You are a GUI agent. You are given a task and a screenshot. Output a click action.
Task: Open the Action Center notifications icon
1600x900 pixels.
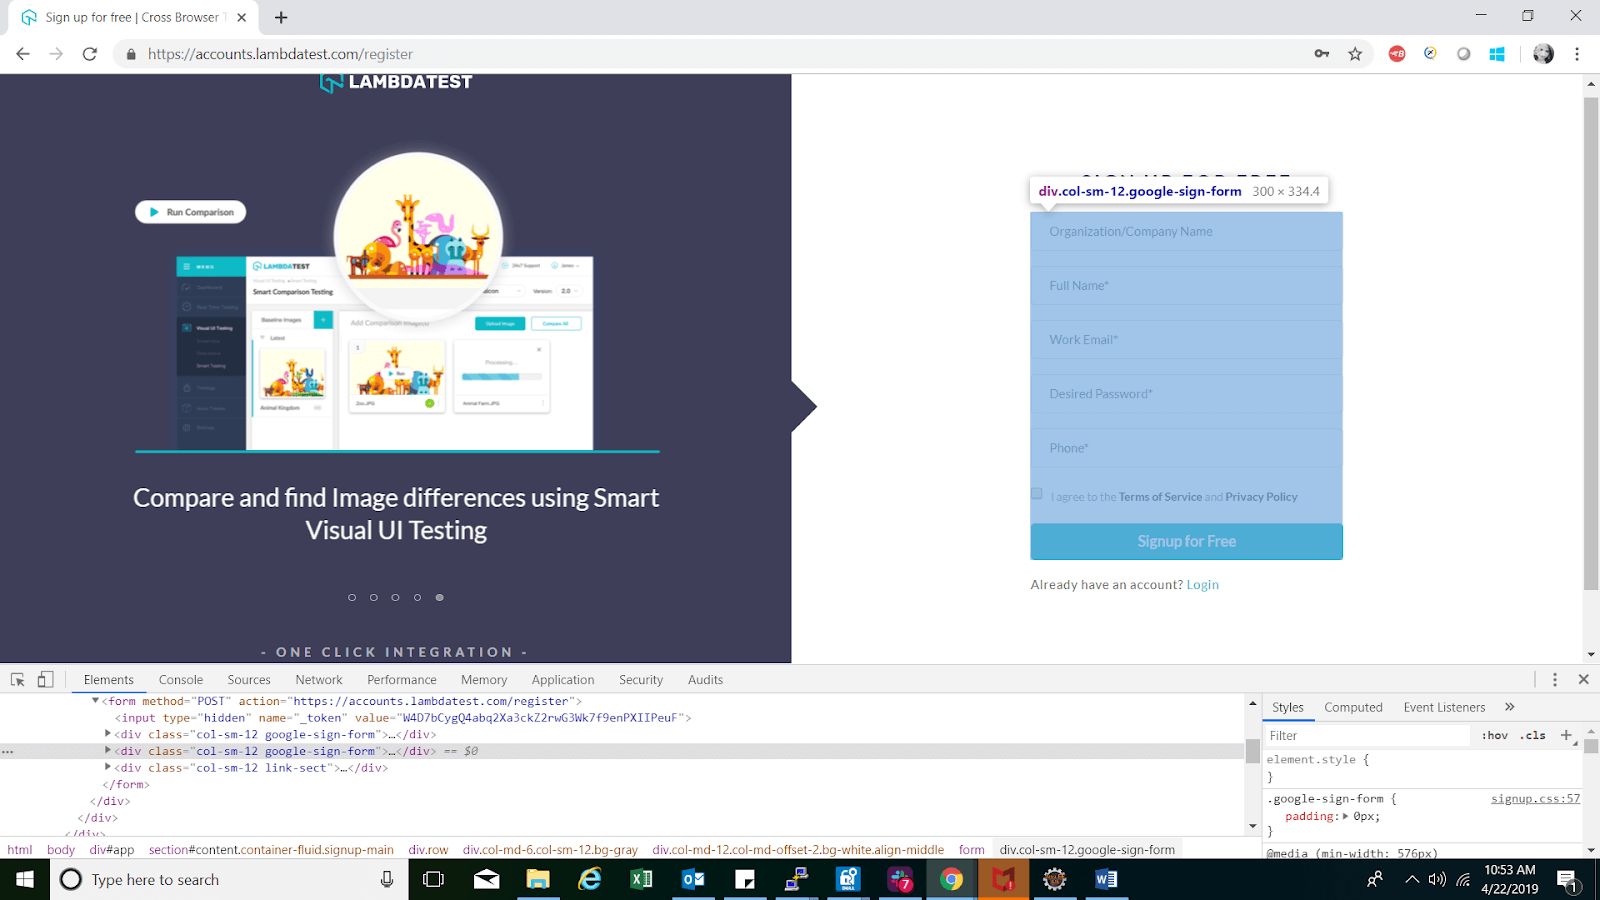[x=1568, y=880]
